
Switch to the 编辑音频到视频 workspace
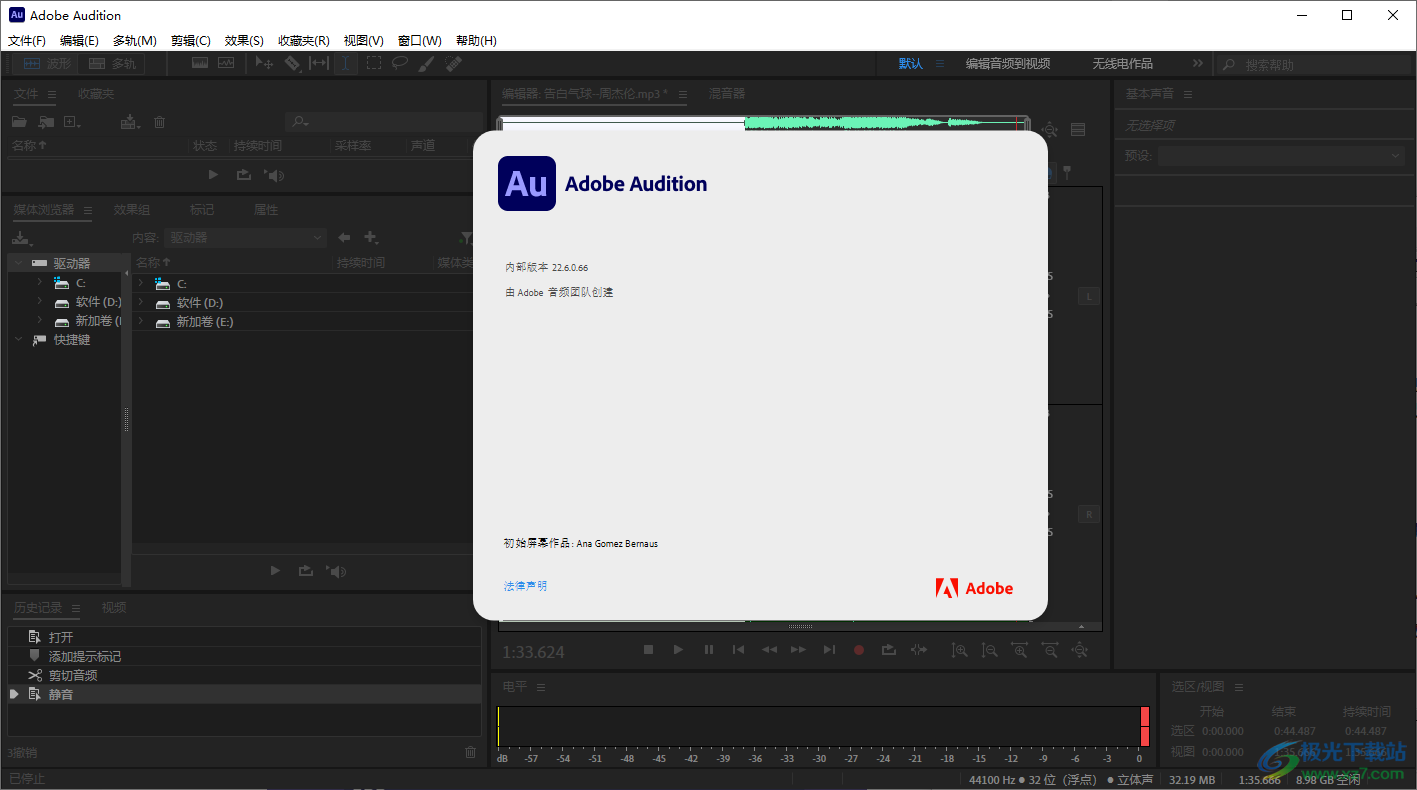(x=1010, y=62)
